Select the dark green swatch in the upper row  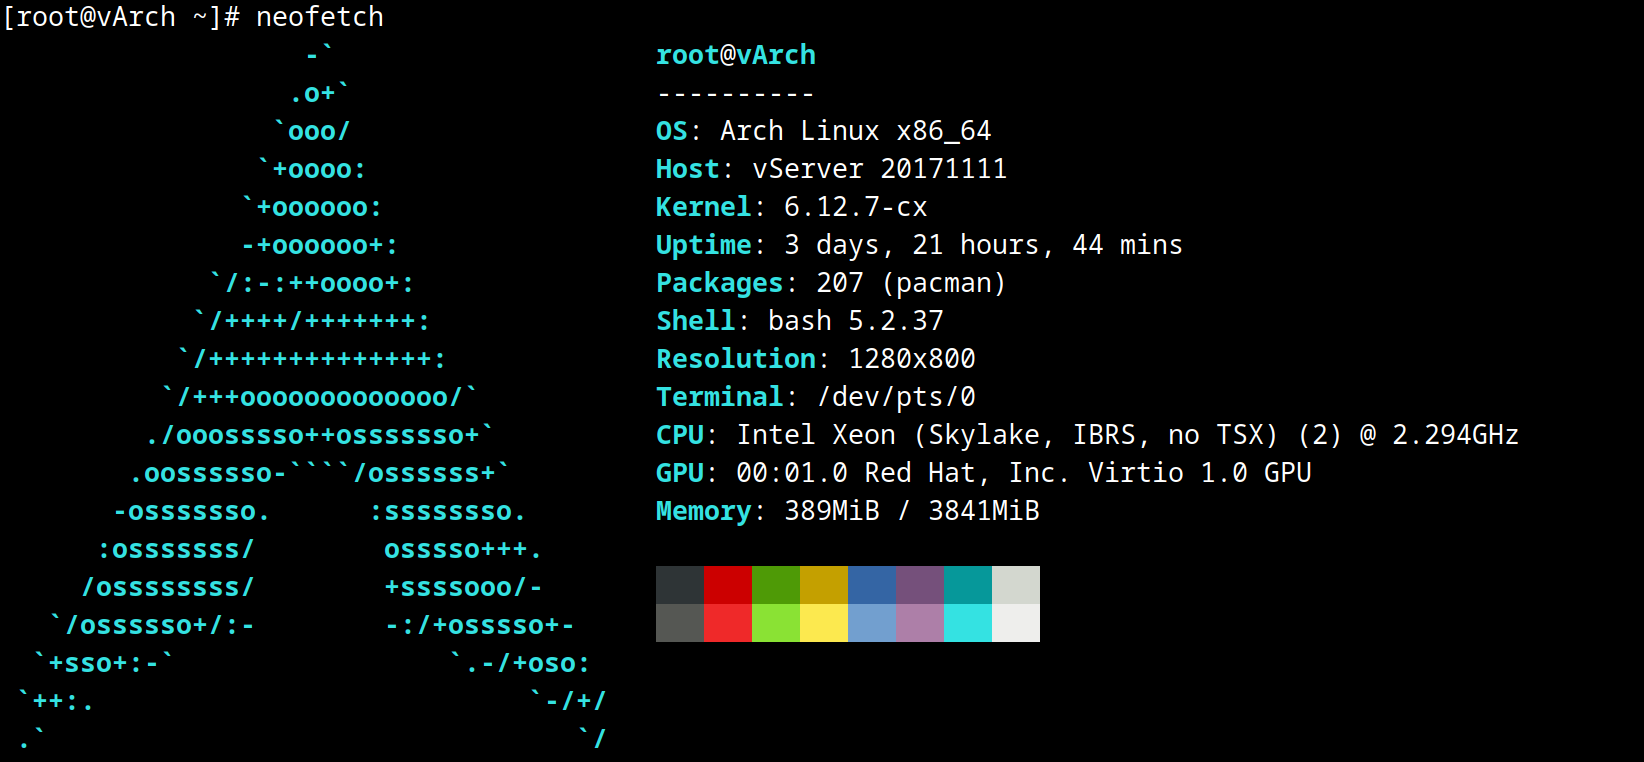coord(776,585)
